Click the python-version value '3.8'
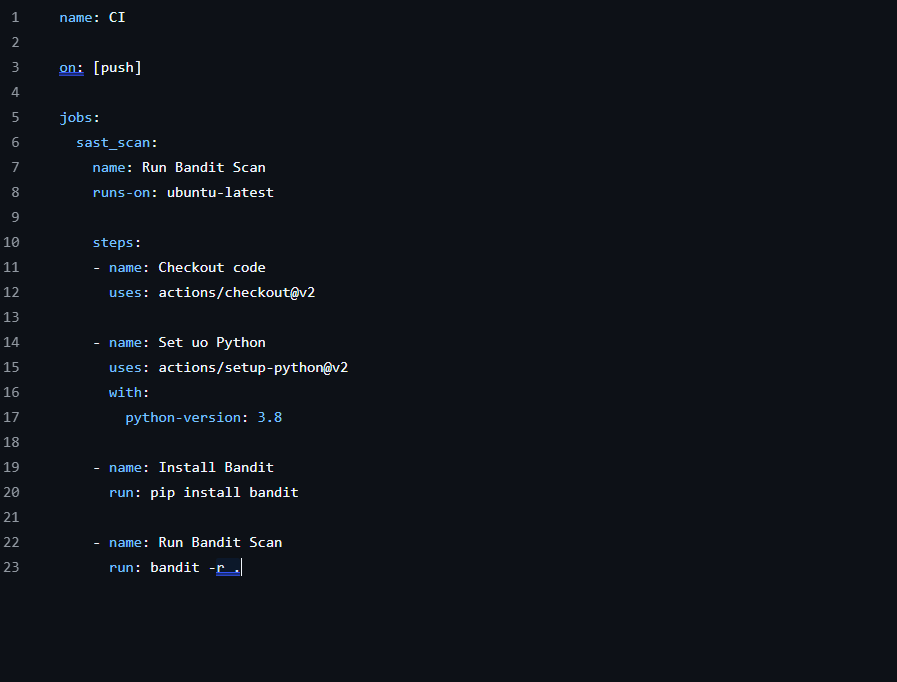 click(x=268, y=417)
